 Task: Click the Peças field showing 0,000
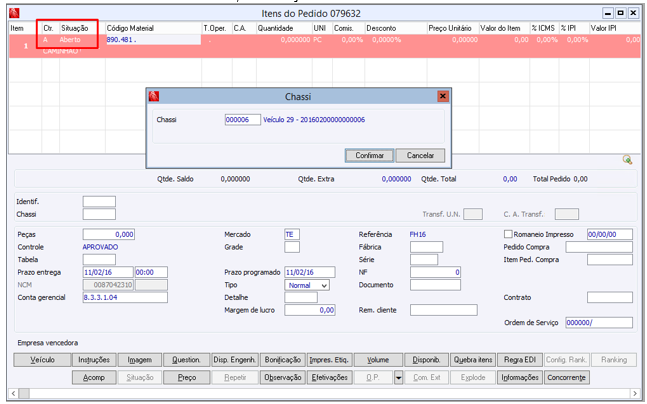click(x=109, y=234)
